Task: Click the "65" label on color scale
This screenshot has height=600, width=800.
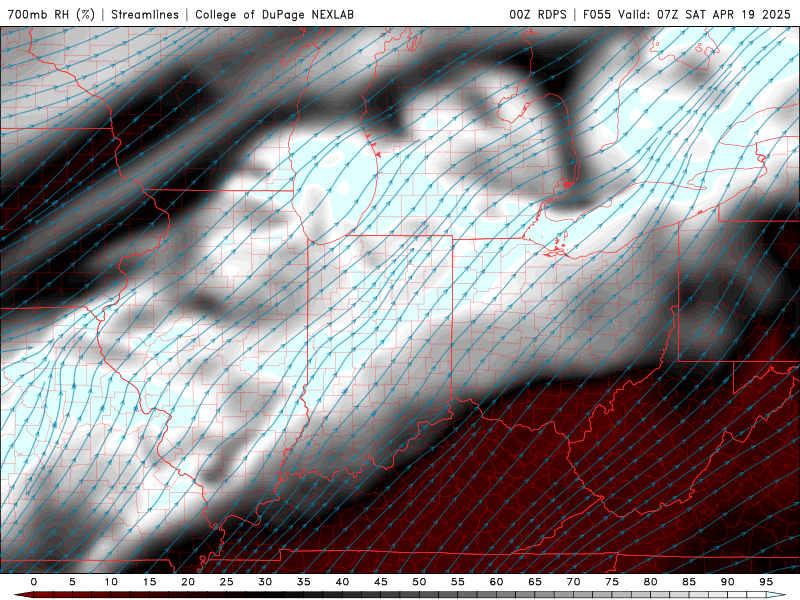Action: click(535, 582)
